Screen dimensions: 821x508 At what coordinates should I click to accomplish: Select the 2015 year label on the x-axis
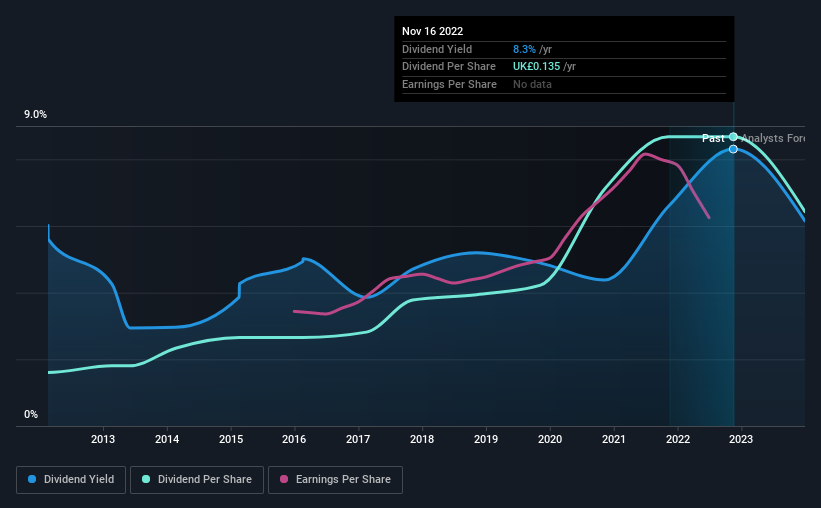[231, 439]
